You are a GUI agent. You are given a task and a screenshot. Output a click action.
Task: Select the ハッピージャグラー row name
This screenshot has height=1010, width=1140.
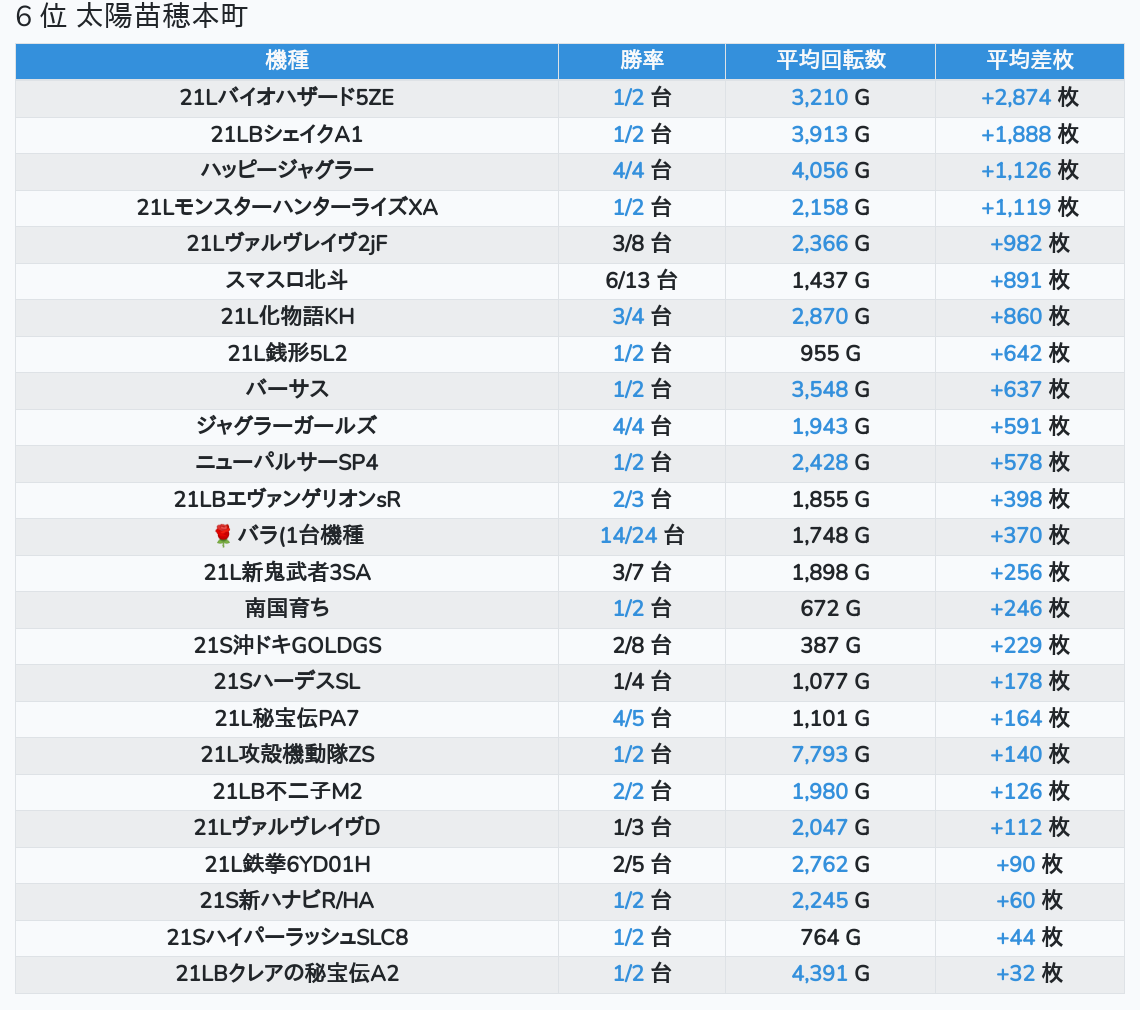click(x=287, y=171)
